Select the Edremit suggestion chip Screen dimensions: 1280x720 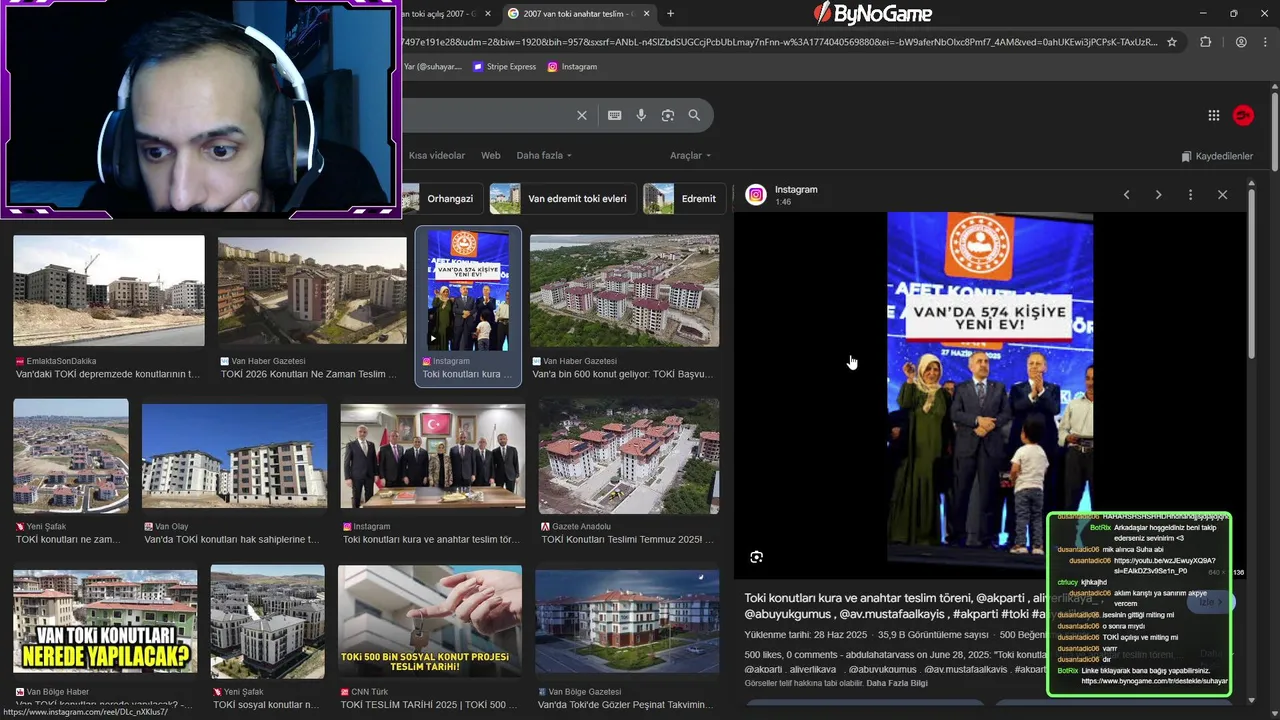click(x=684, y=199)
